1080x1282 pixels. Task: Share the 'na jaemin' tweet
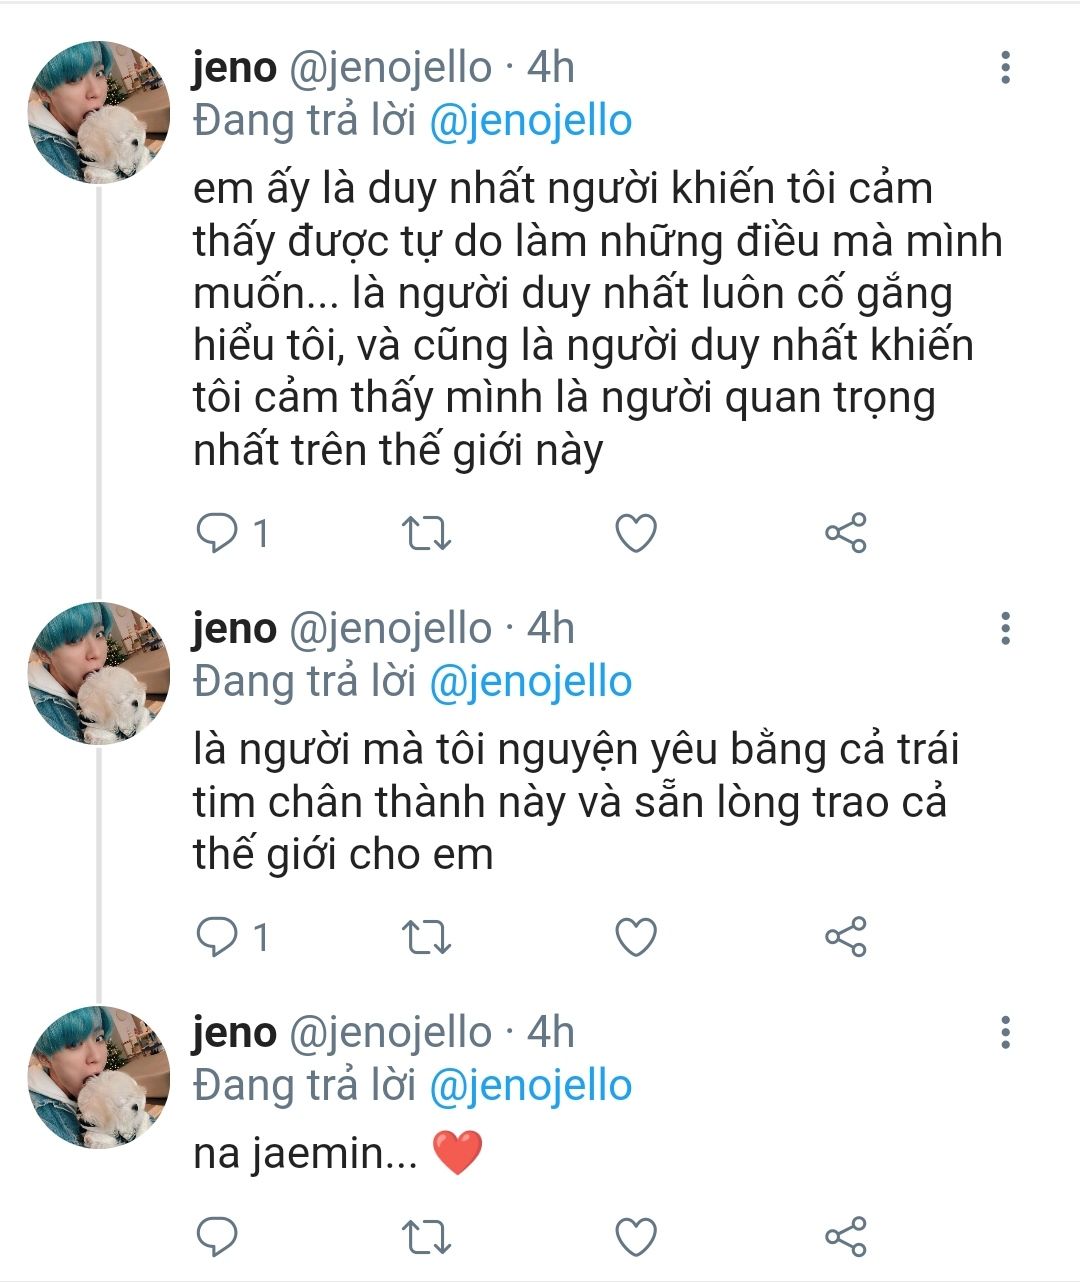846,1238
